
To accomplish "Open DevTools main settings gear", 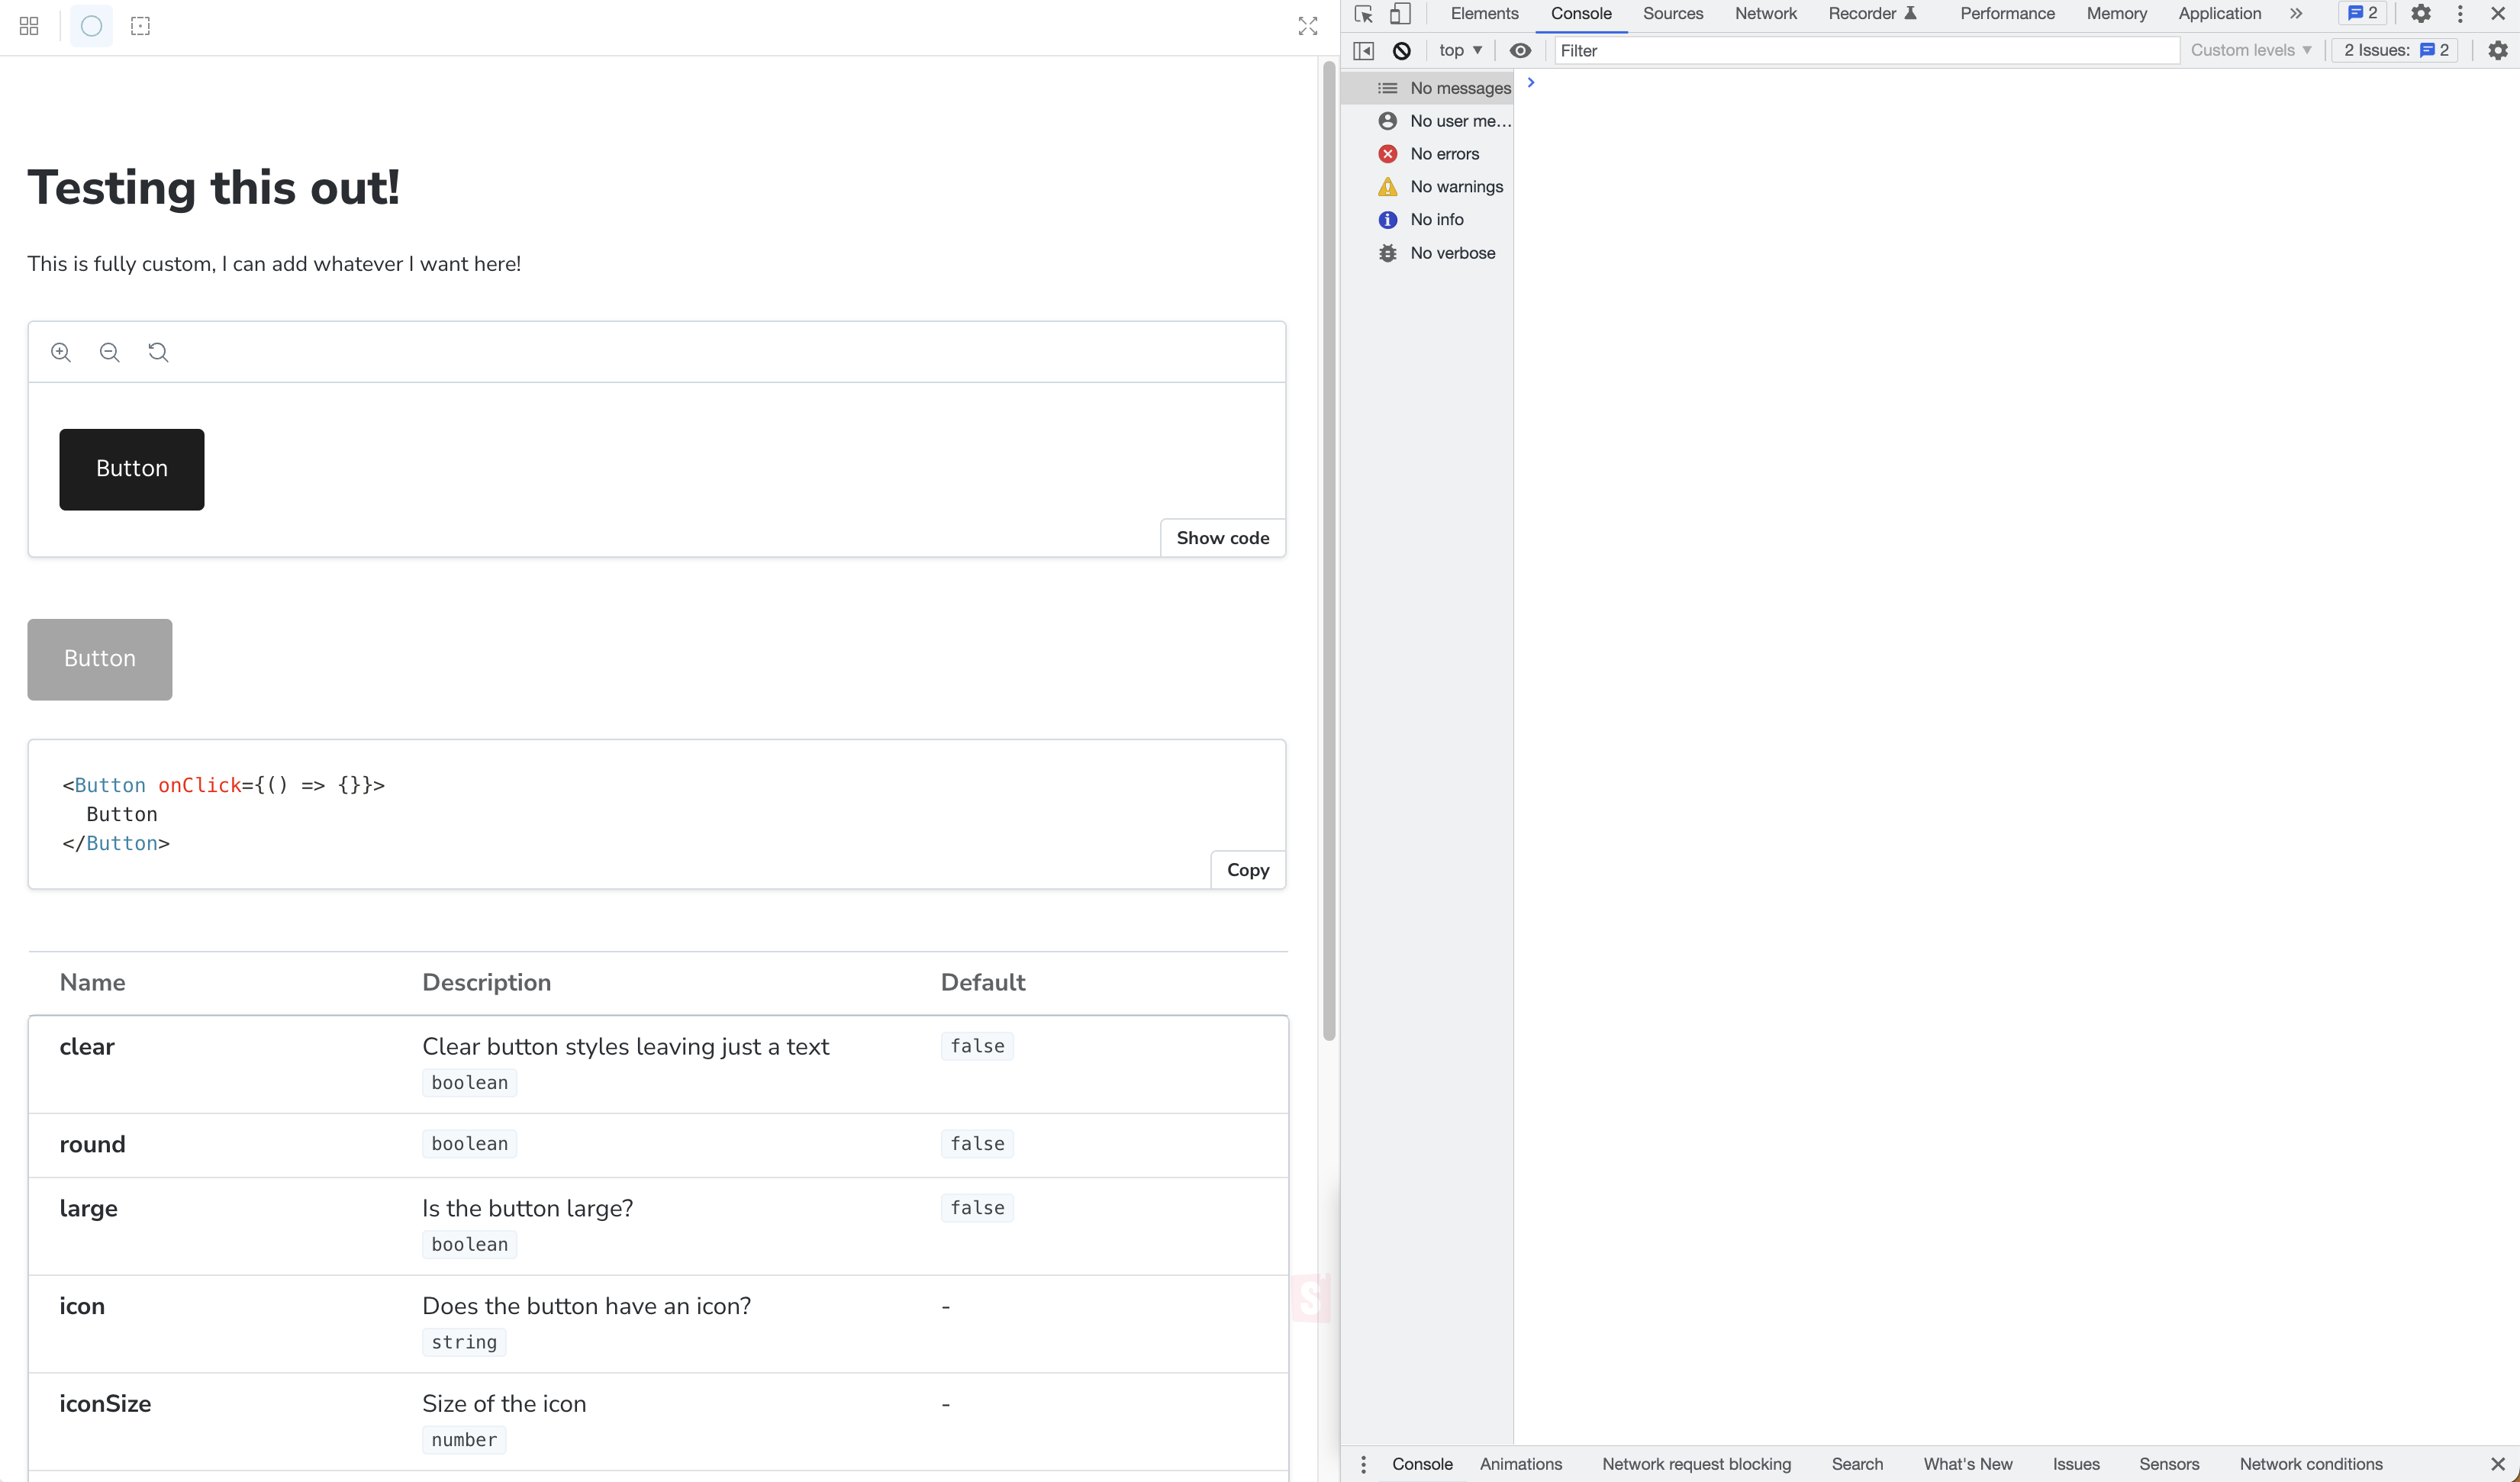I will (2421, 14).
